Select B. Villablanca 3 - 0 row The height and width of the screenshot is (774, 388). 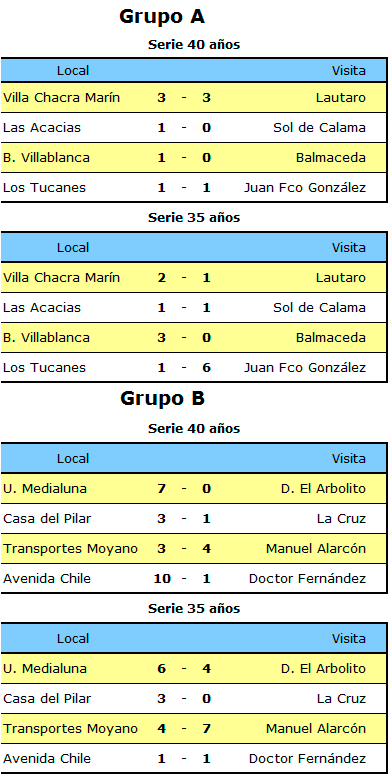[194, 338]
